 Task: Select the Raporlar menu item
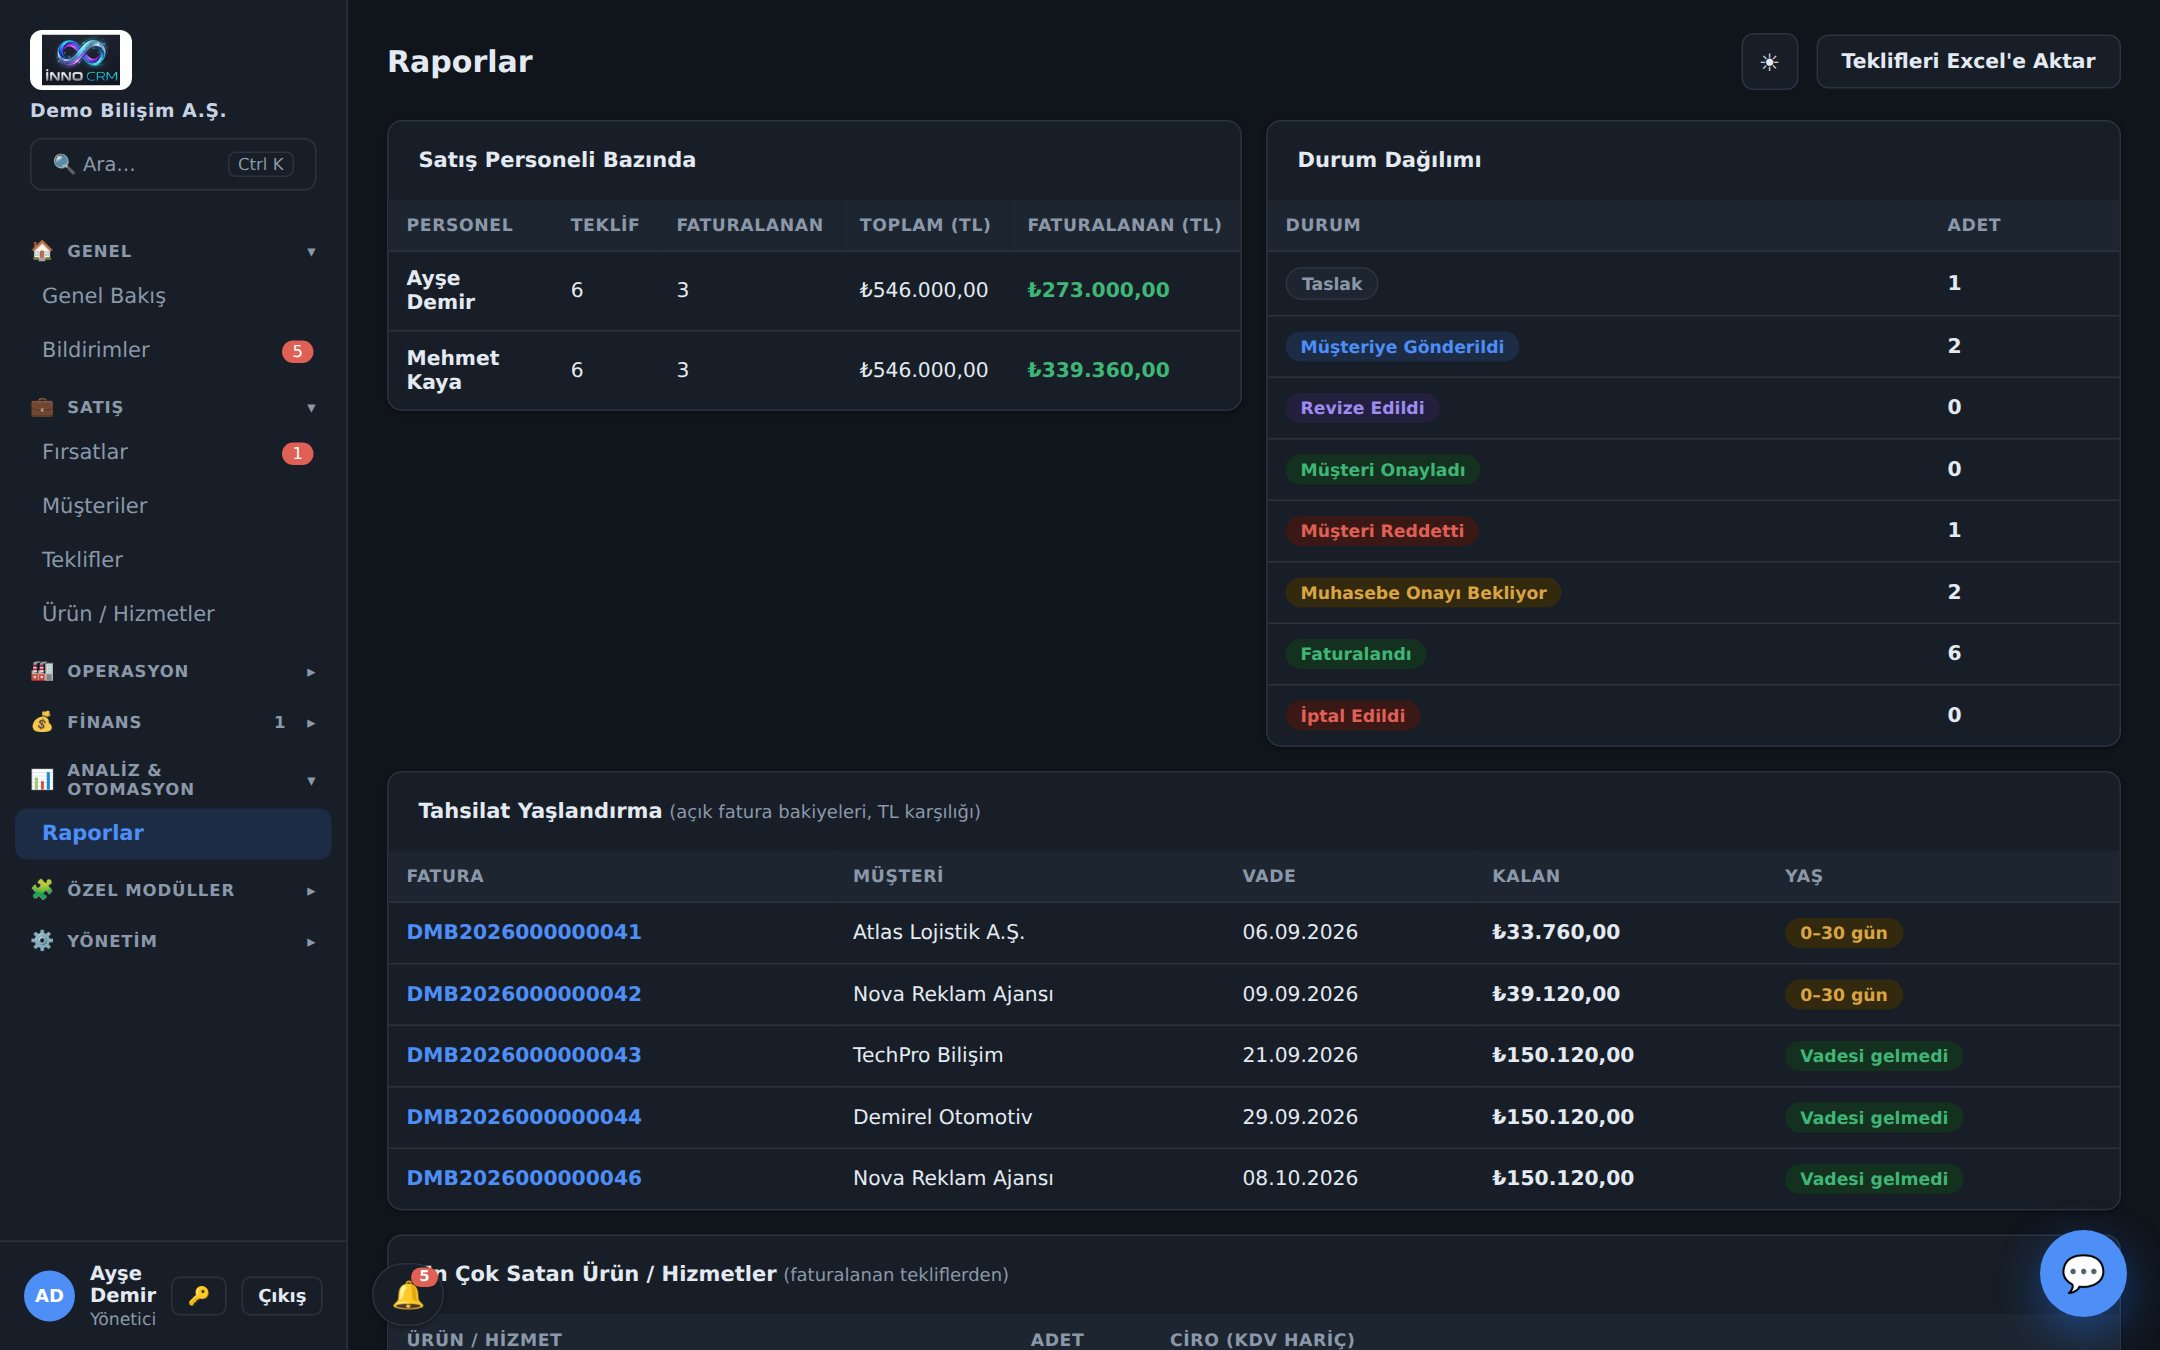173,834
